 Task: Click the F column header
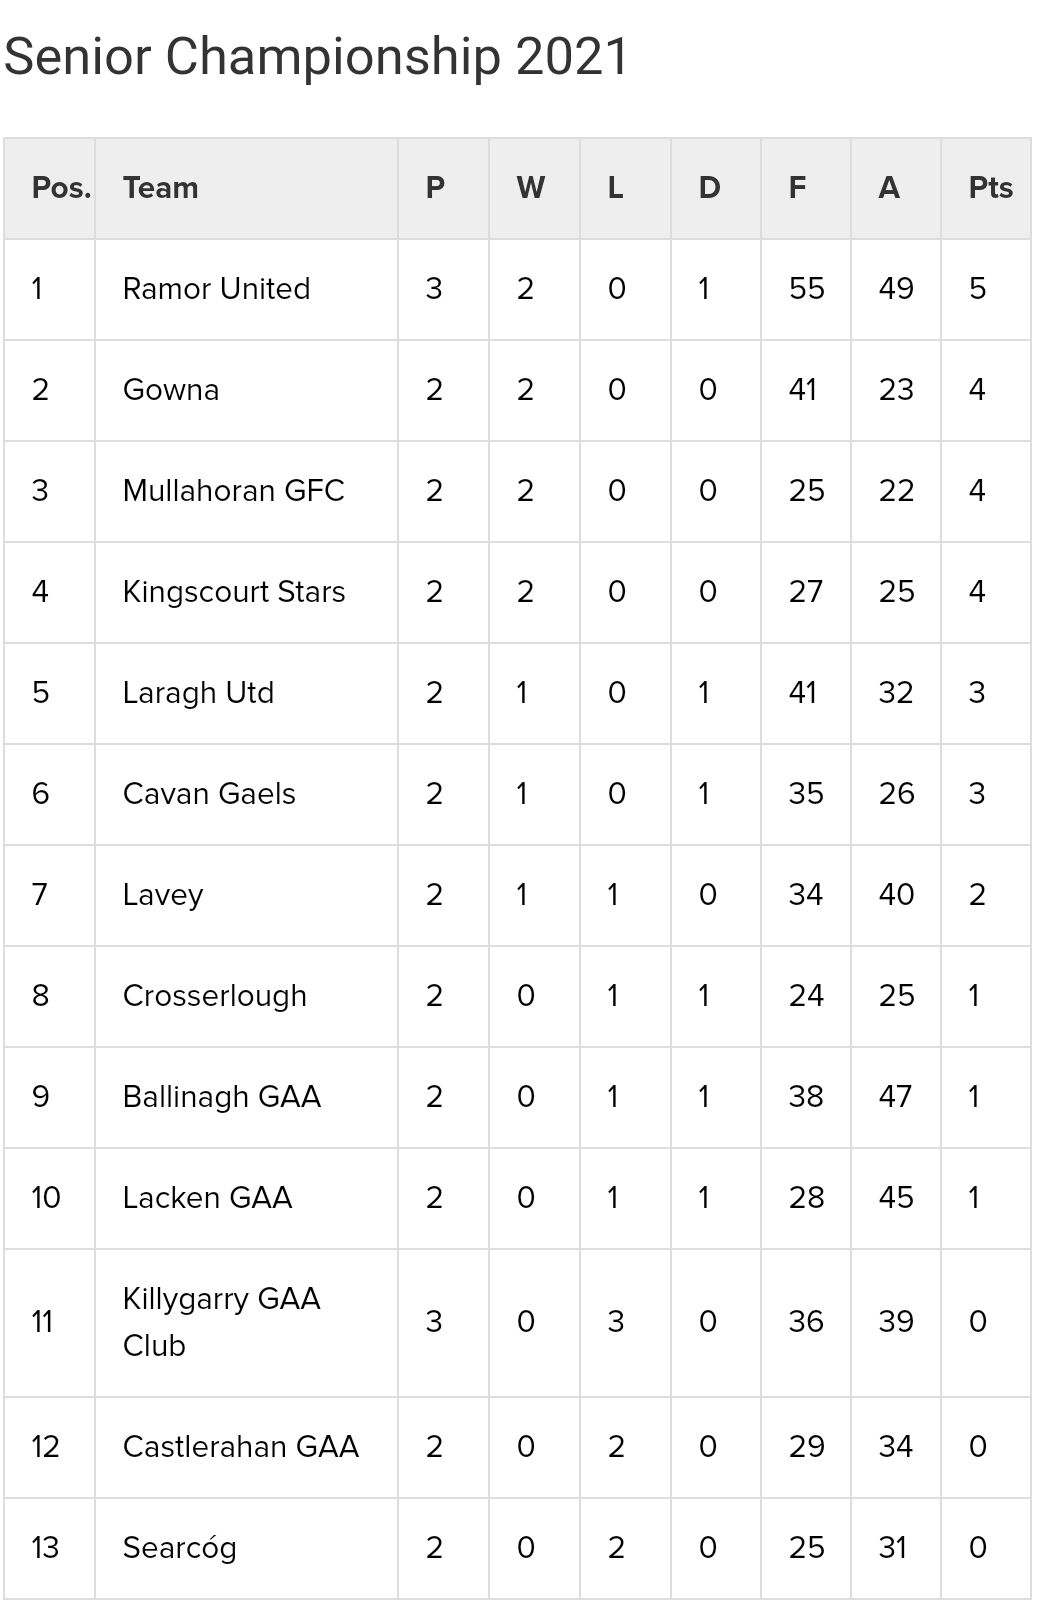coord(797,188)
